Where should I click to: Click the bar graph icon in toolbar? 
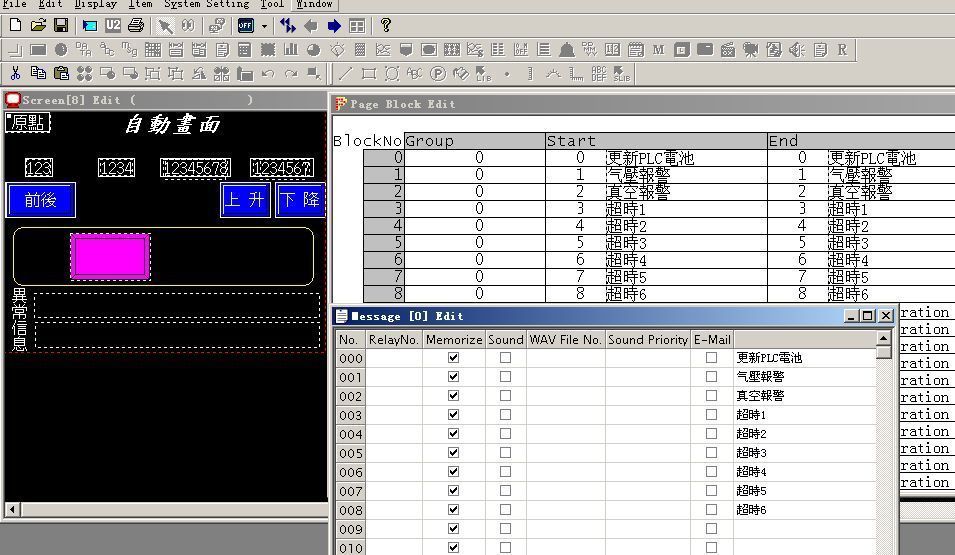(x=291, y=49)
